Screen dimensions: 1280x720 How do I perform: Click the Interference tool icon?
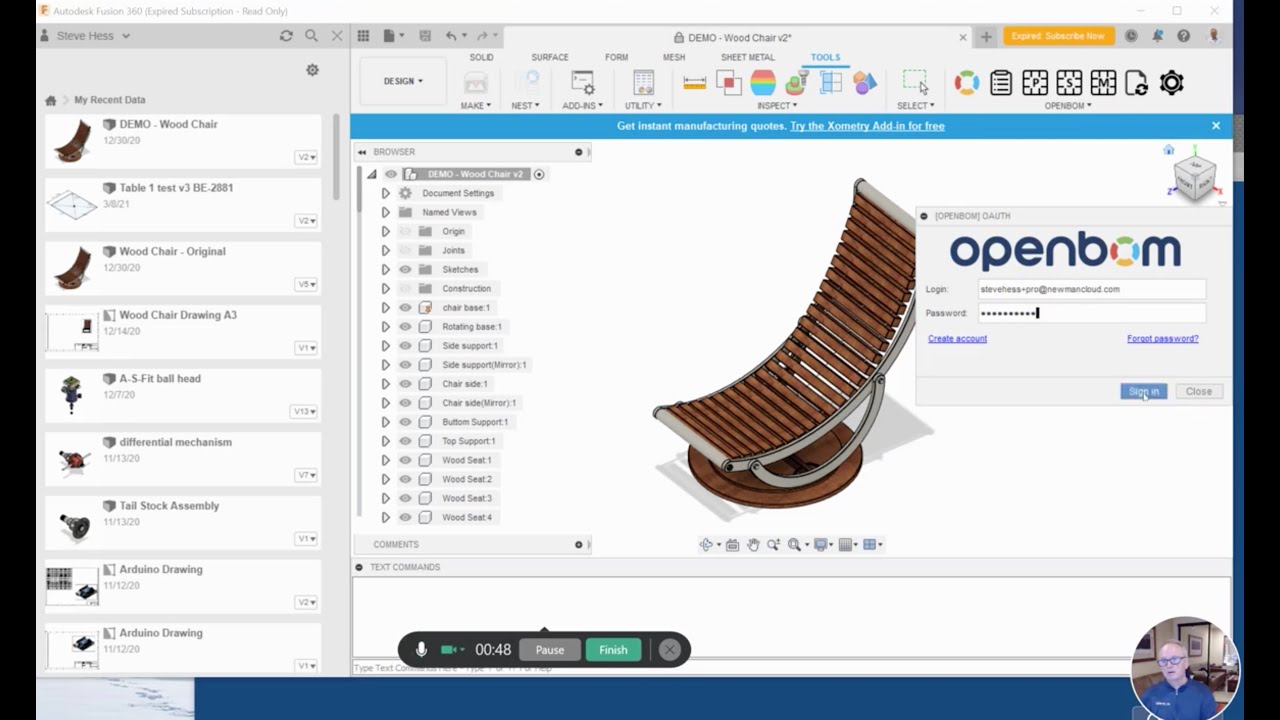pyautogui.click(x=729, y=83)
